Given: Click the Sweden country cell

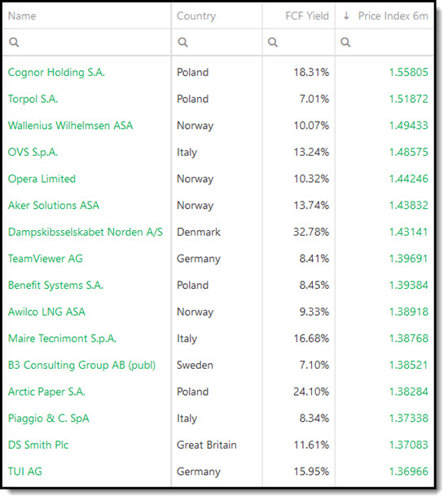Looking at the screenshot, I should coord(195,365).
